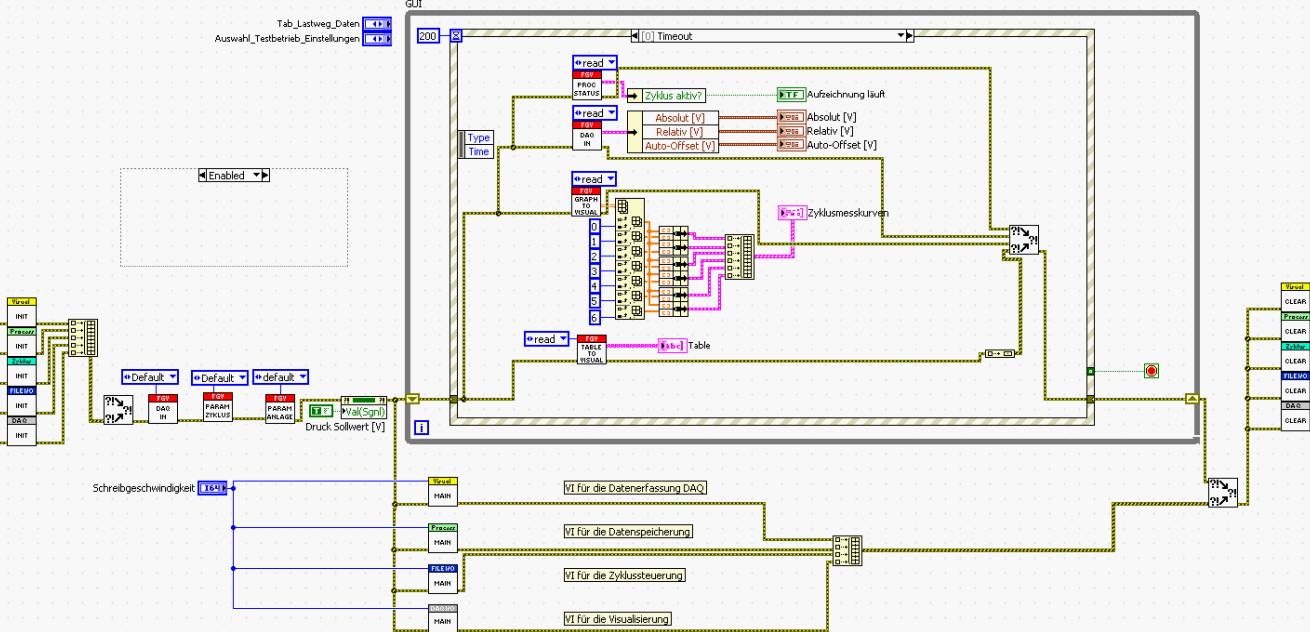The height and width of the screenshot is (632, 1310).
Task: Select the boolean constant left of Val(Sgnl)
Action: (320, 410)
